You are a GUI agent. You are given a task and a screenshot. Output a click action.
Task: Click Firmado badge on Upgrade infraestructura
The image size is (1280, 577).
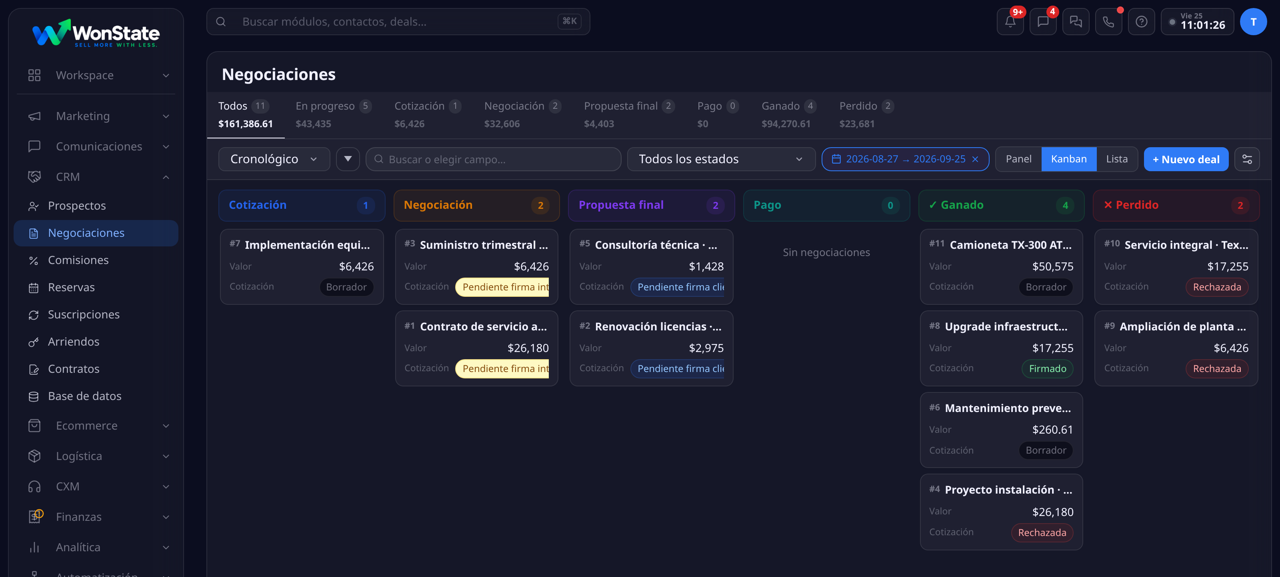click(x=1047, y=369)
